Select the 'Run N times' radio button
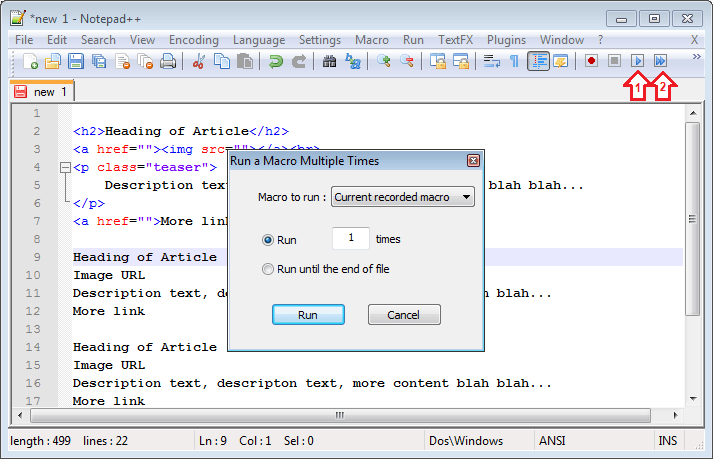This screenshot has height=459, width=713. pyautogui.click(x=267, y=240)
